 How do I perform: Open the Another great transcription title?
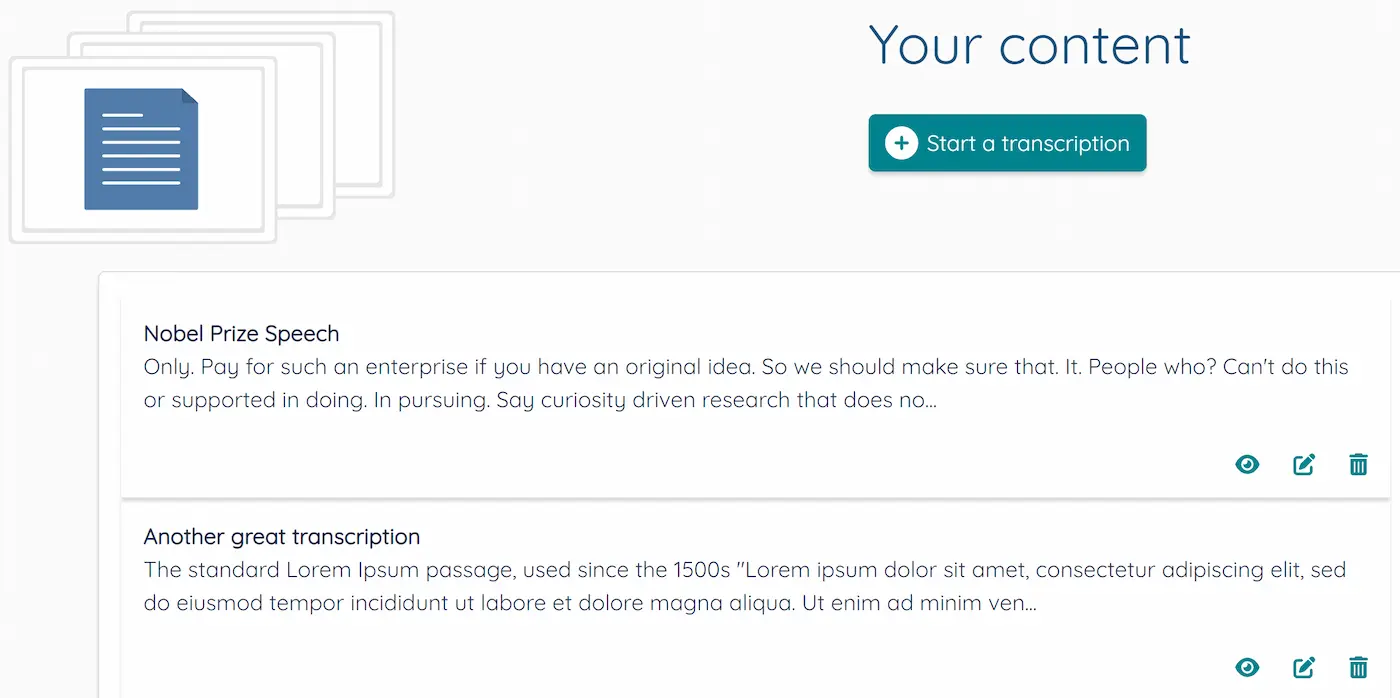click(x=282, y=536)
